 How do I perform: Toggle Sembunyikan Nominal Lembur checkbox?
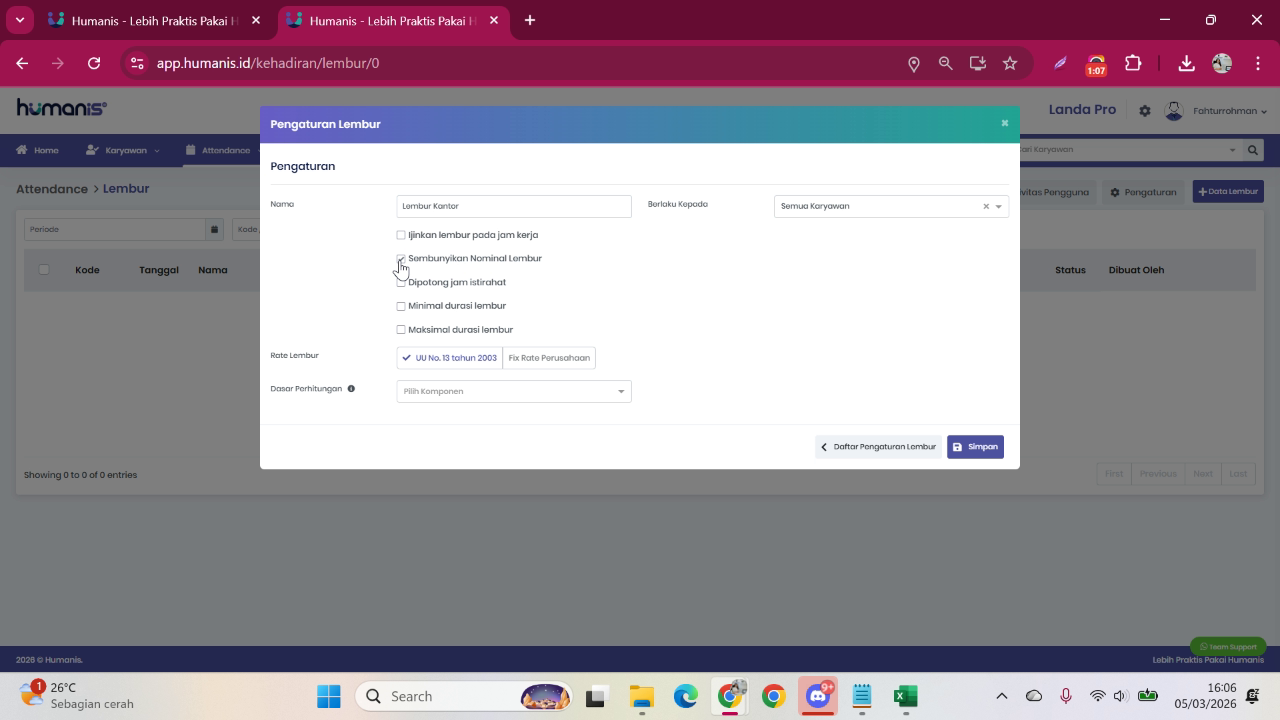pos(401,258)
